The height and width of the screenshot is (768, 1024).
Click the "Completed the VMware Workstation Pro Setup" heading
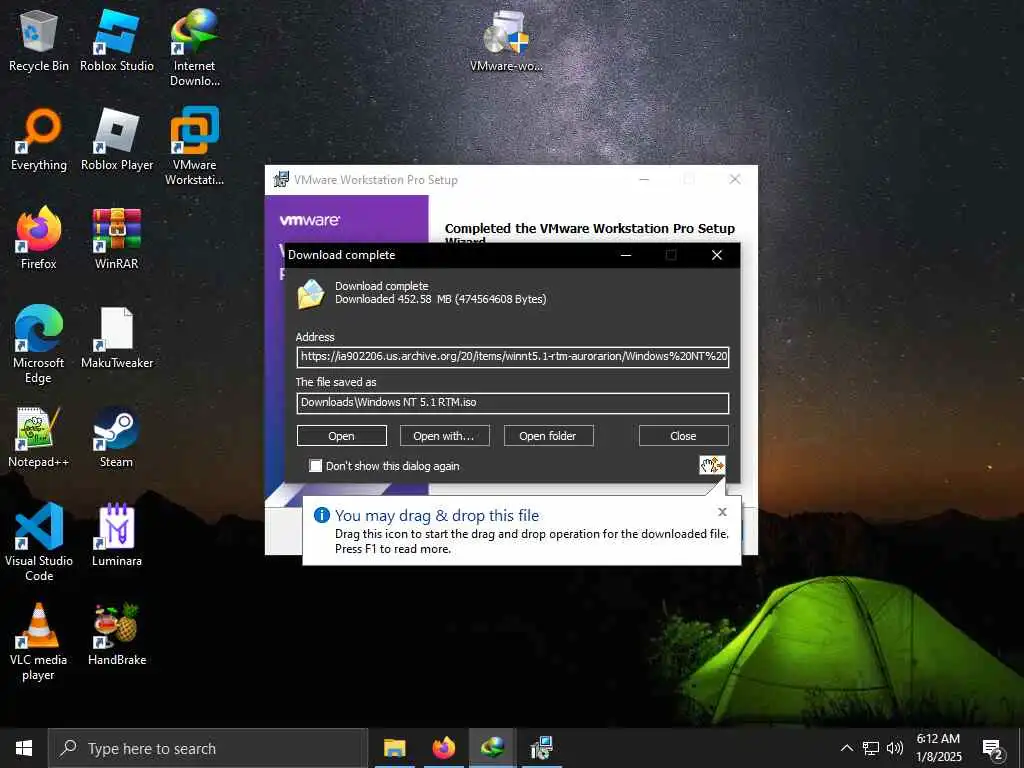(590, 229)
